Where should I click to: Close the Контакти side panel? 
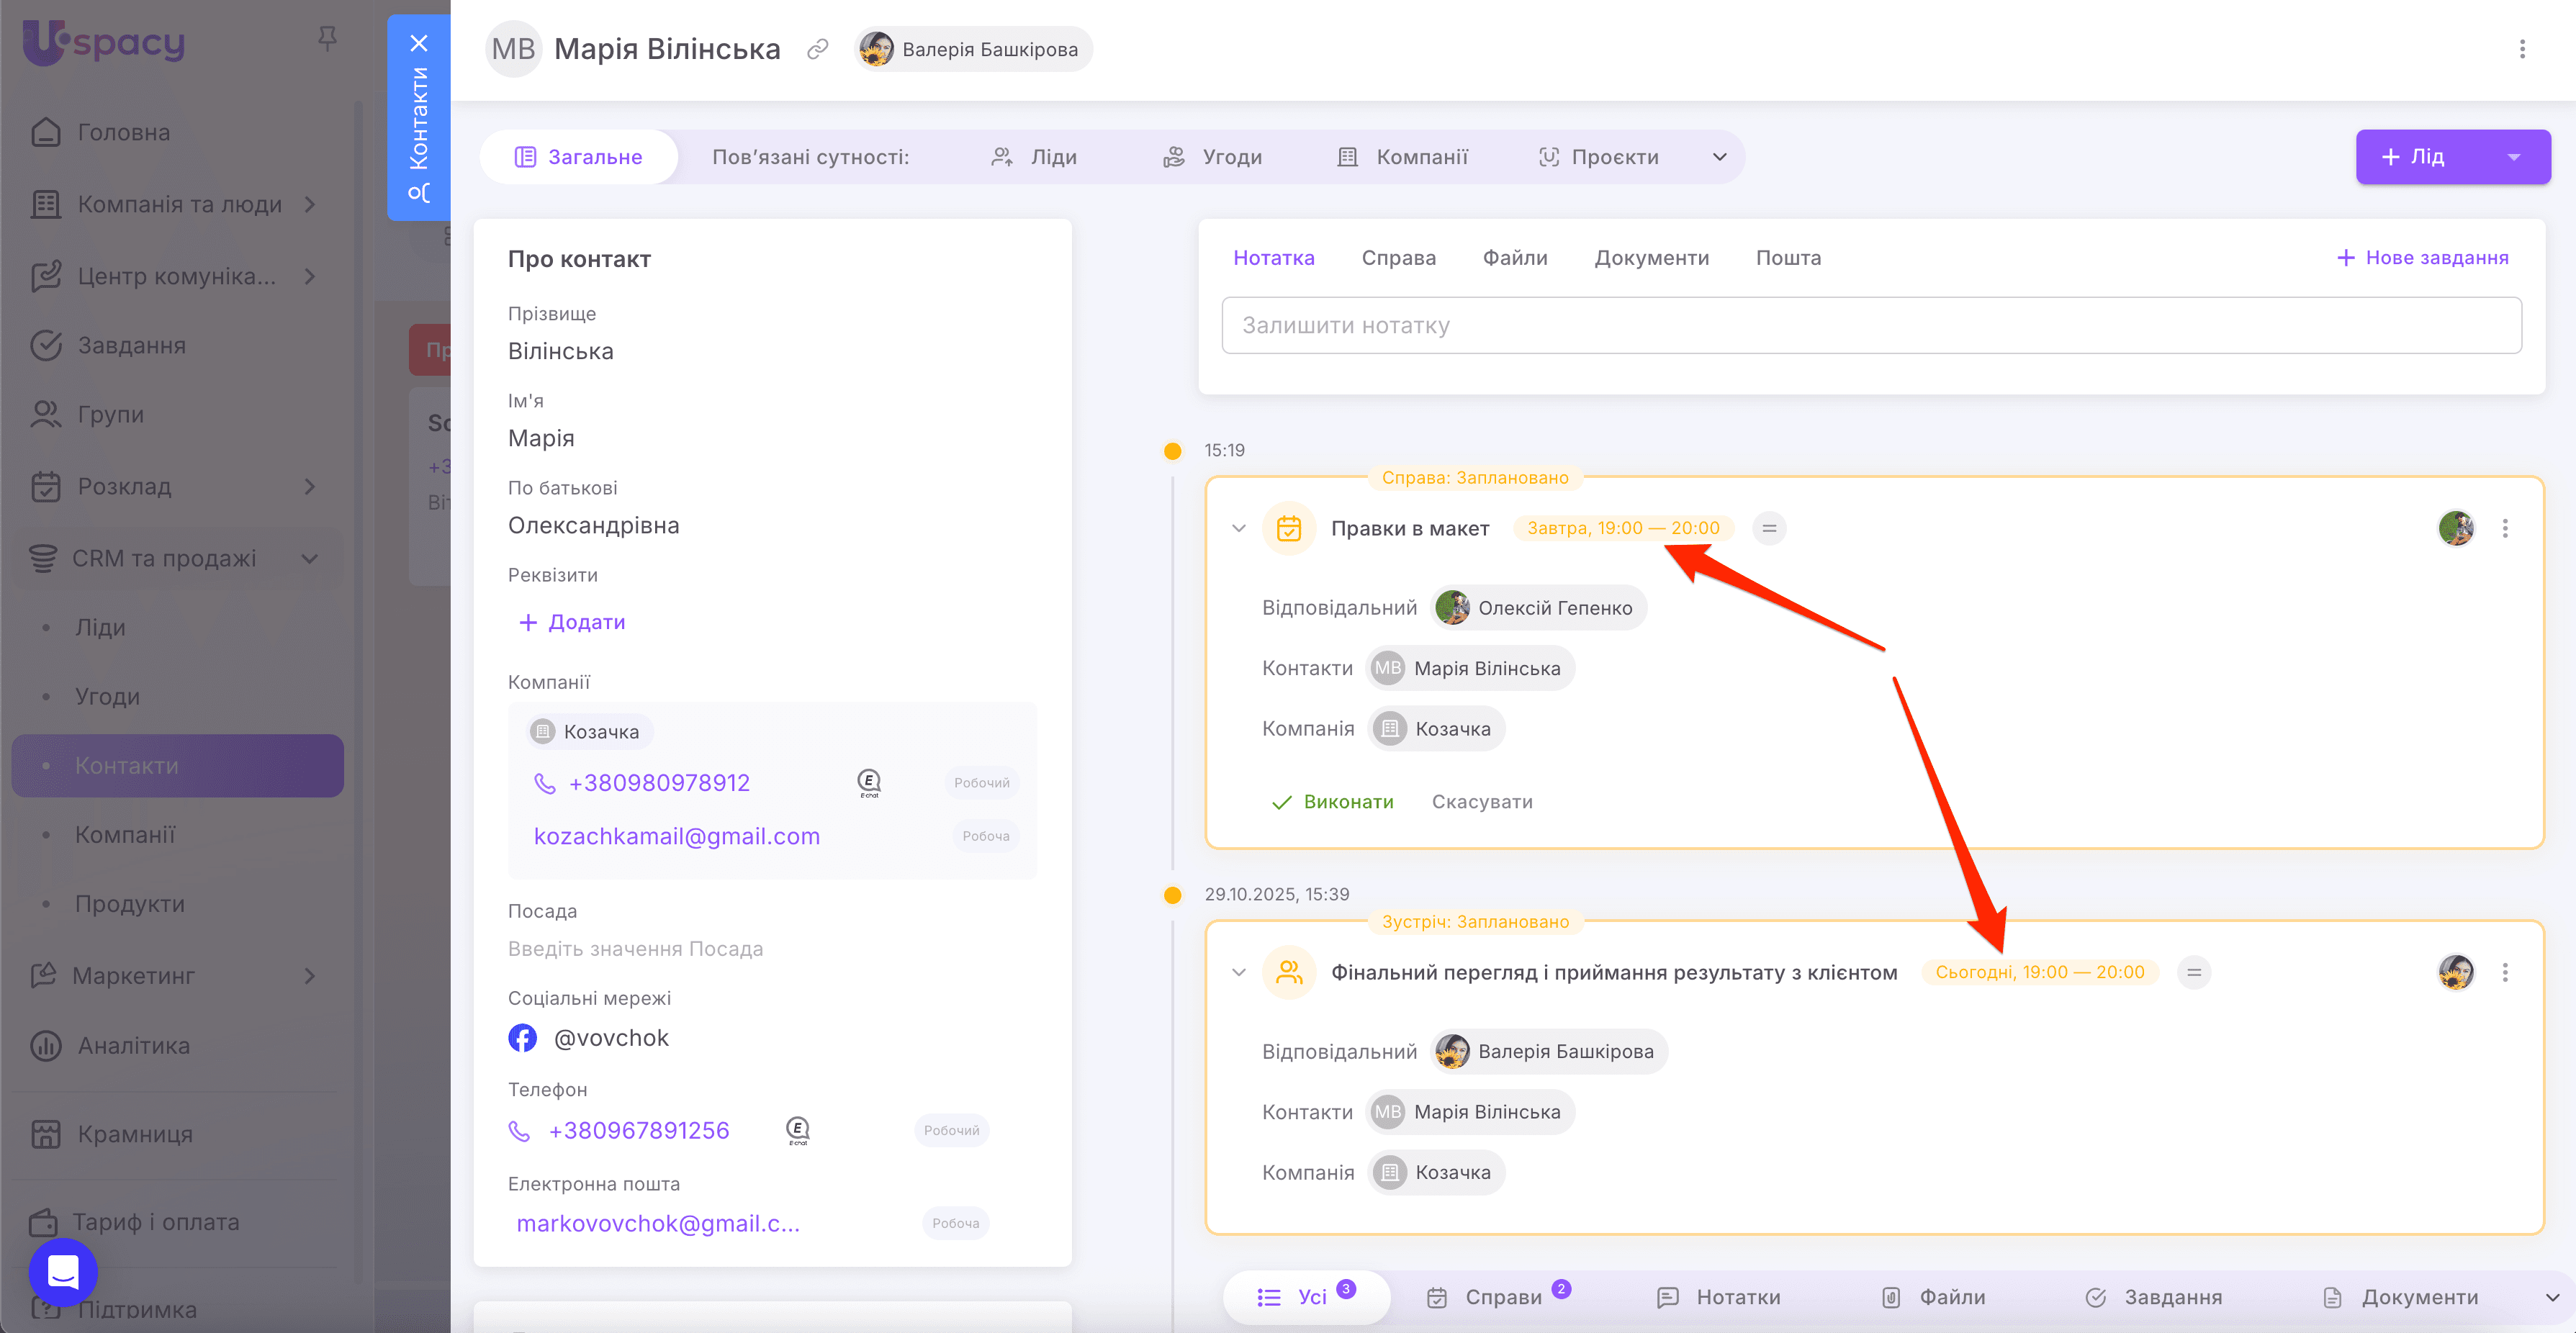419,43
